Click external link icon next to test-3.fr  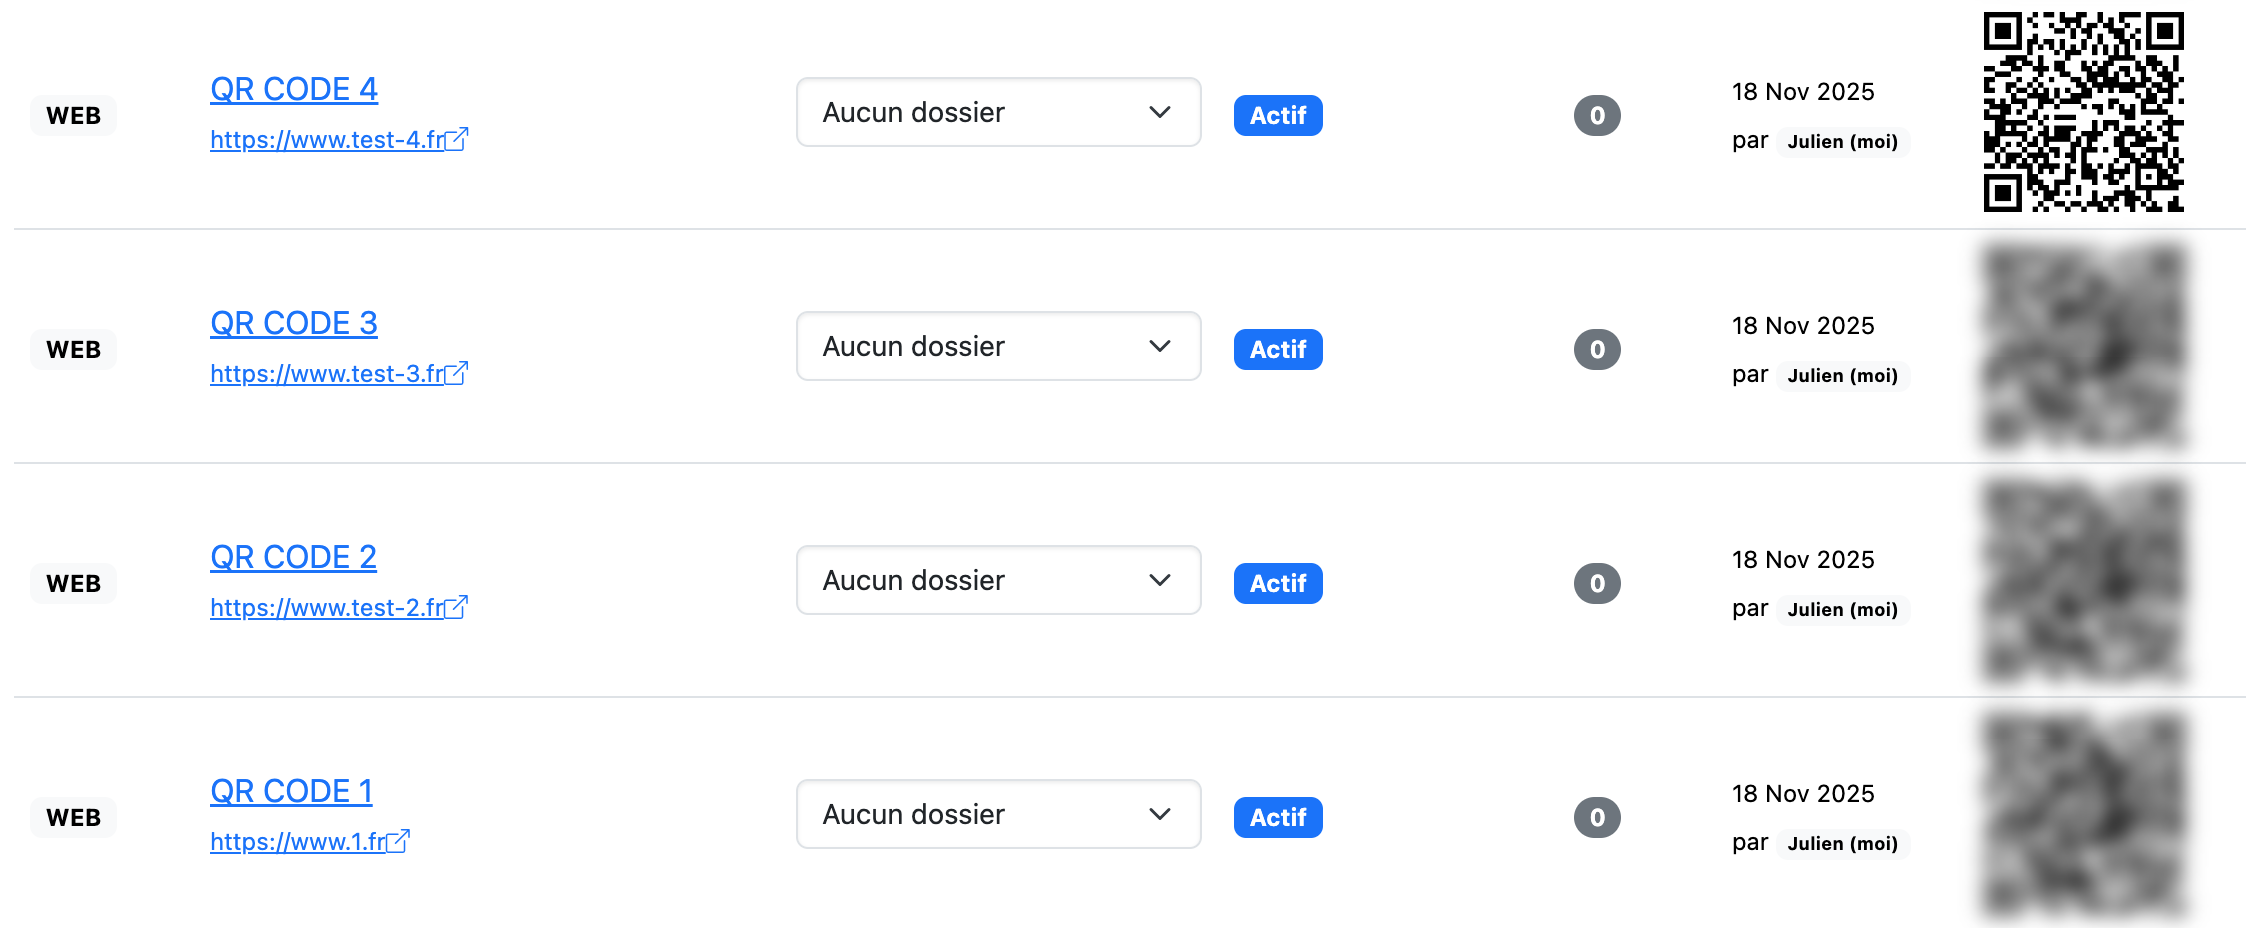coord(457,373)
